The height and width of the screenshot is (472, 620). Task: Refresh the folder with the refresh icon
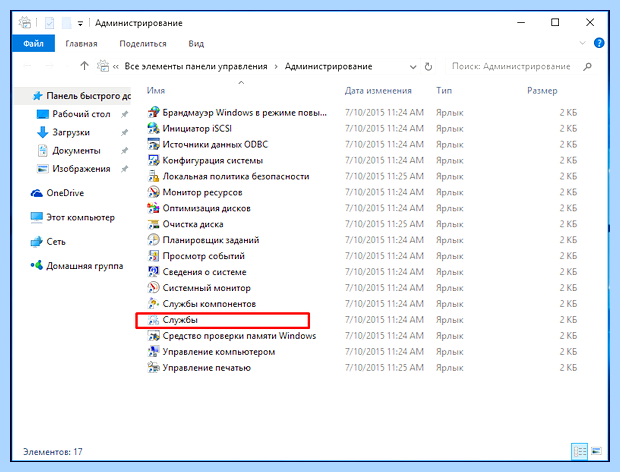pyautogui.click(x=428, y=66)
